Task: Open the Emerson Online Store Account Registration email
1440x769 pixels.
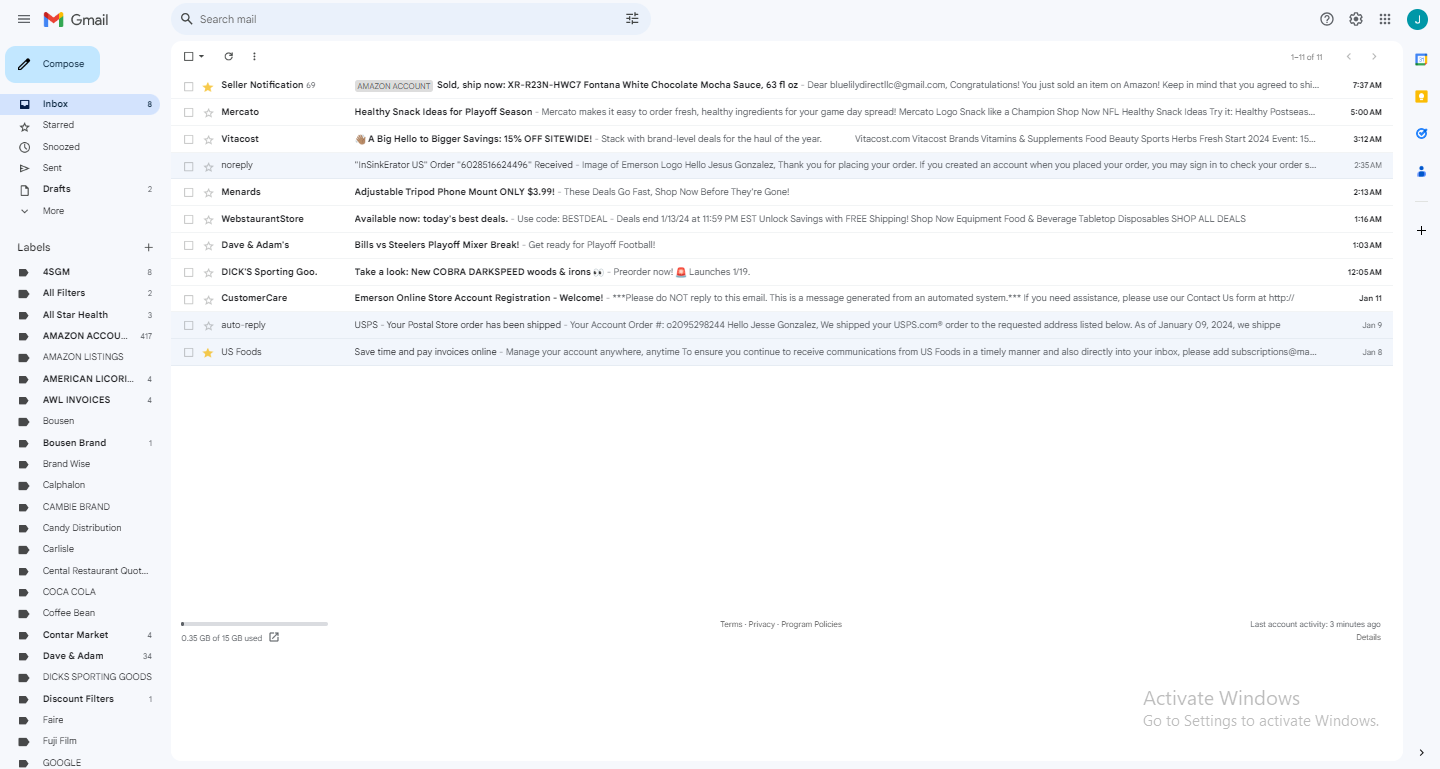Action: pos(782,298)
